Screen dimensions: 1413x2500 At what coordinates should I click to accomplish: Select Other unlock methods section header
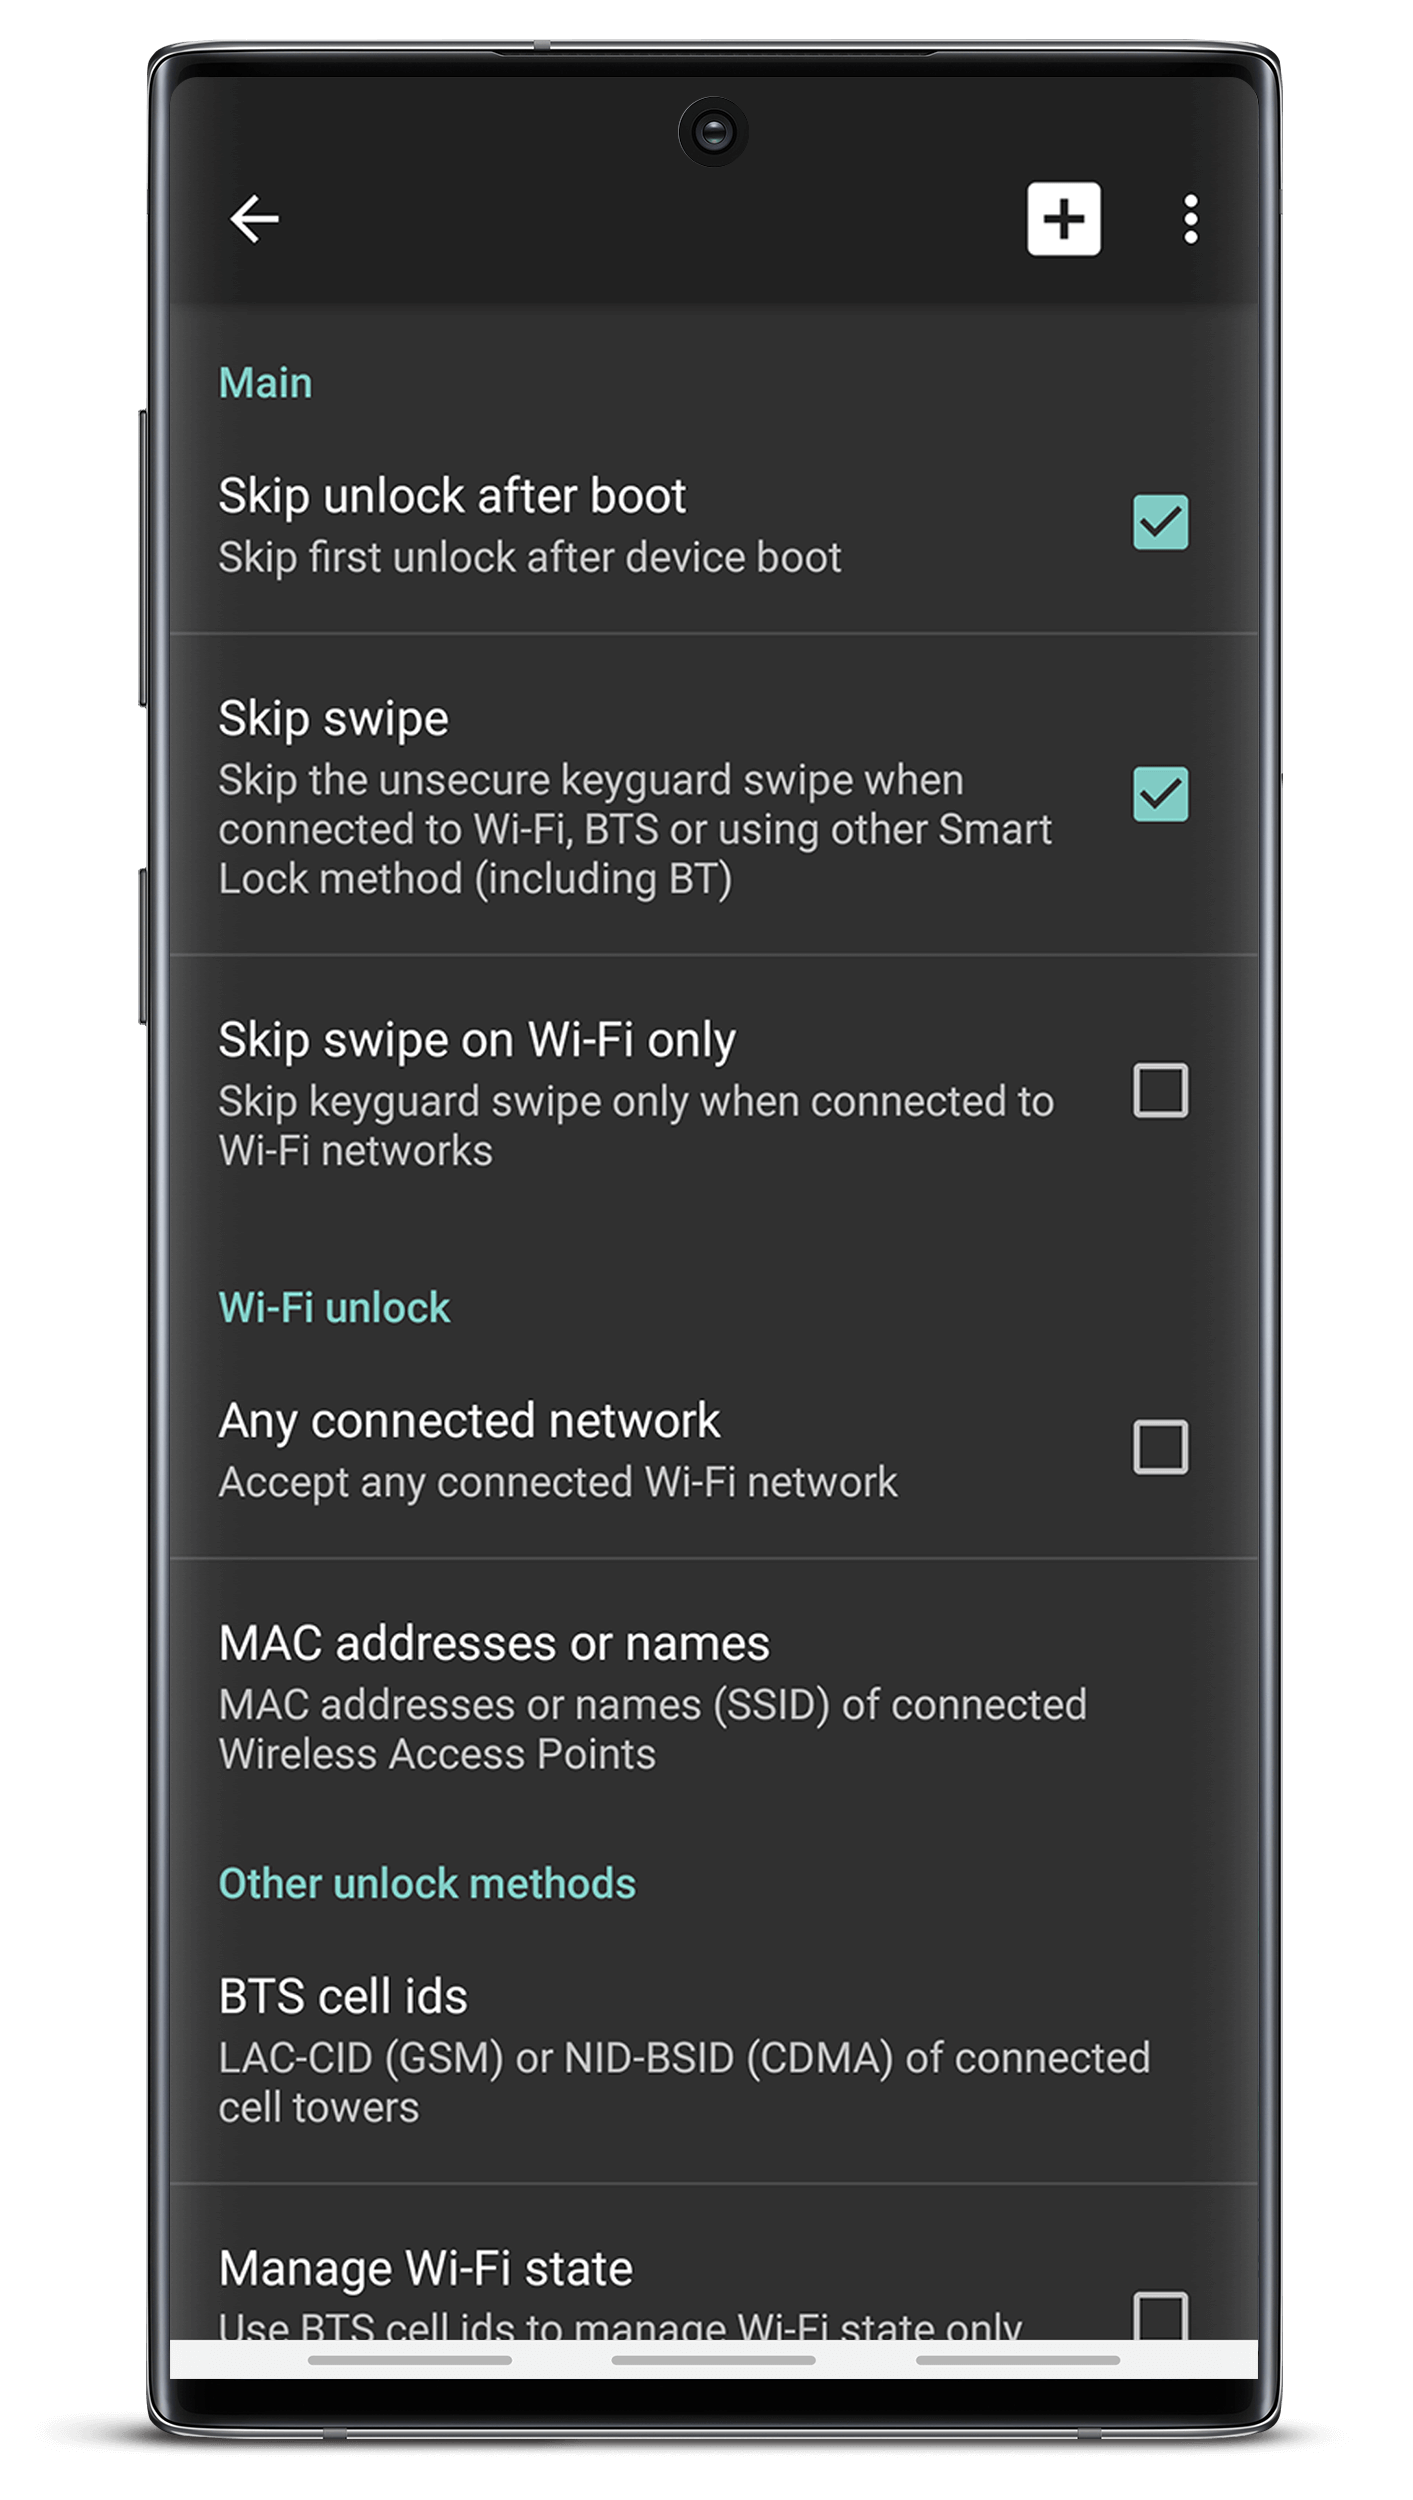[427, 1884]
